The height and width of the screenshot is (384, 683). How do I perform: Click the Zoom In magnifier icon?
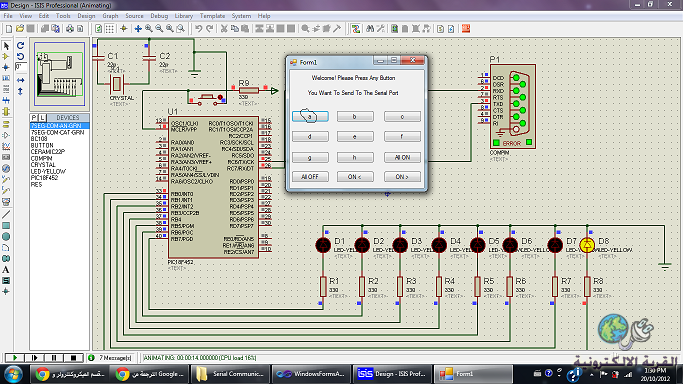pyautogui.click(x=149, y=29)
